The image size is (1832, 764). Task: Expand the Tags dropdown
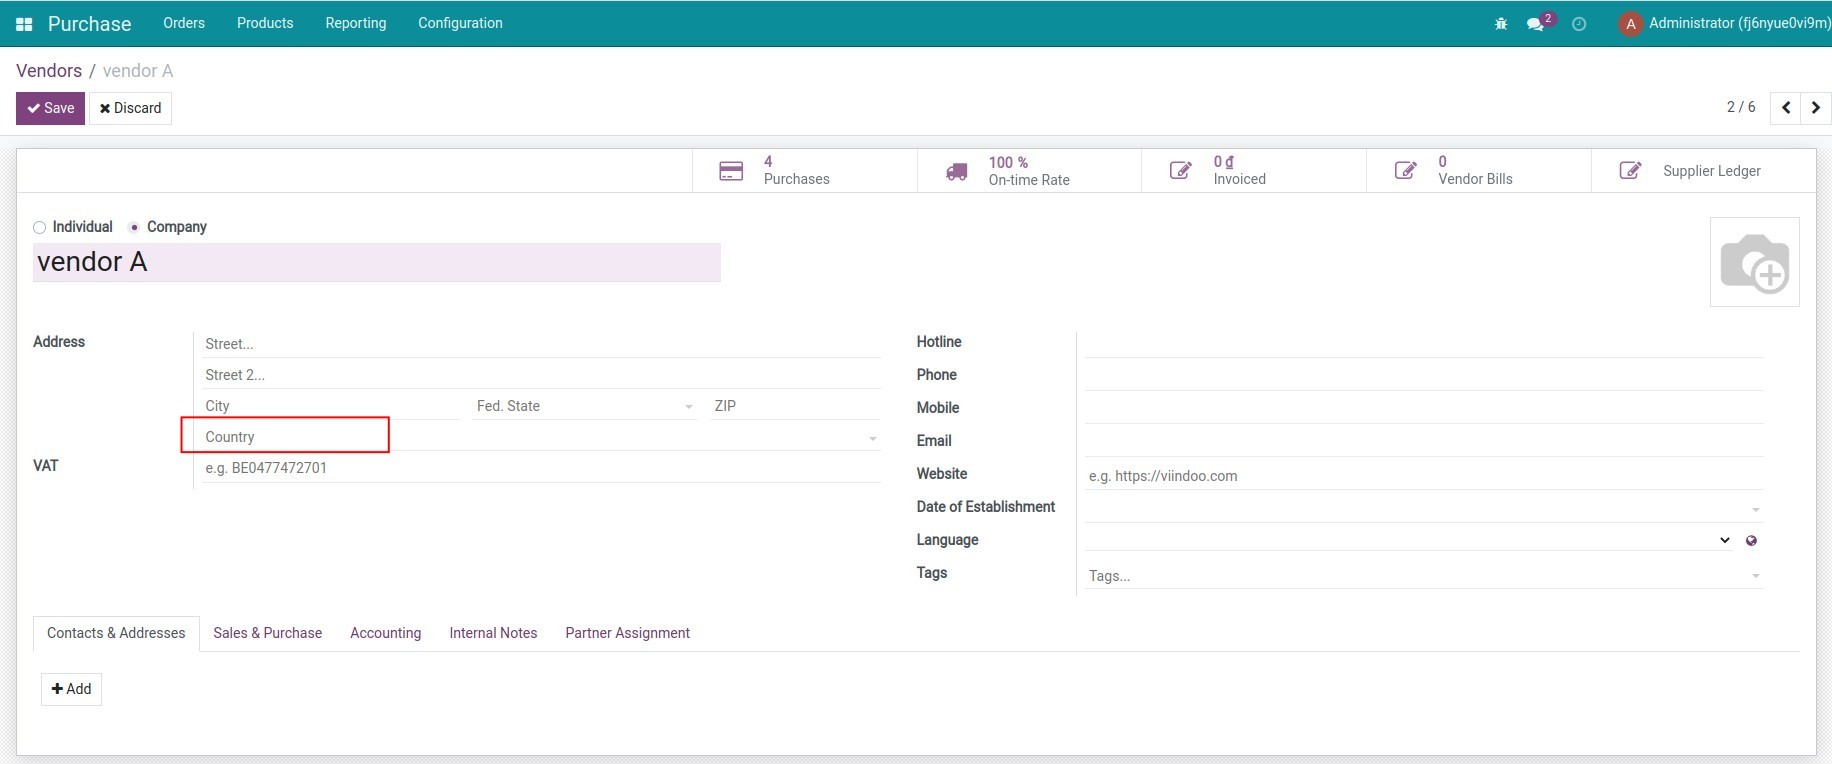[x=1755, y=576]
